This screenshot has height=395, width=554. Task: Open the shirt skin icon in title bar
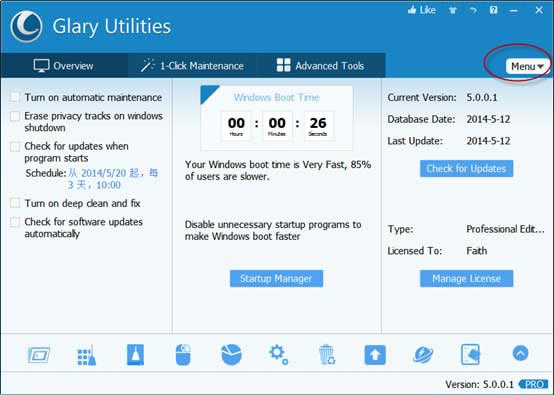pyautogui.click(x=452, y=10)
